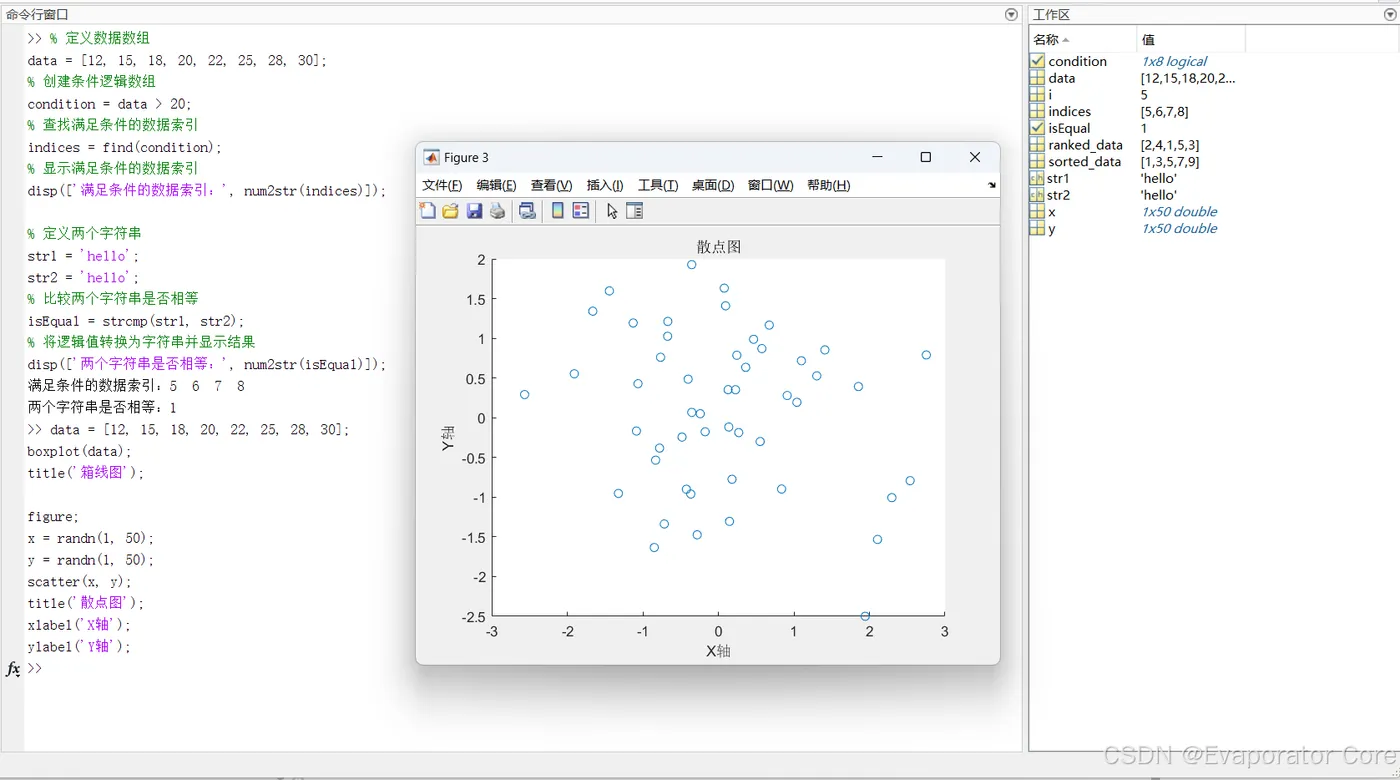
Task: Open the 查看(V) menu in Figure 3
Action: point(551,185)
